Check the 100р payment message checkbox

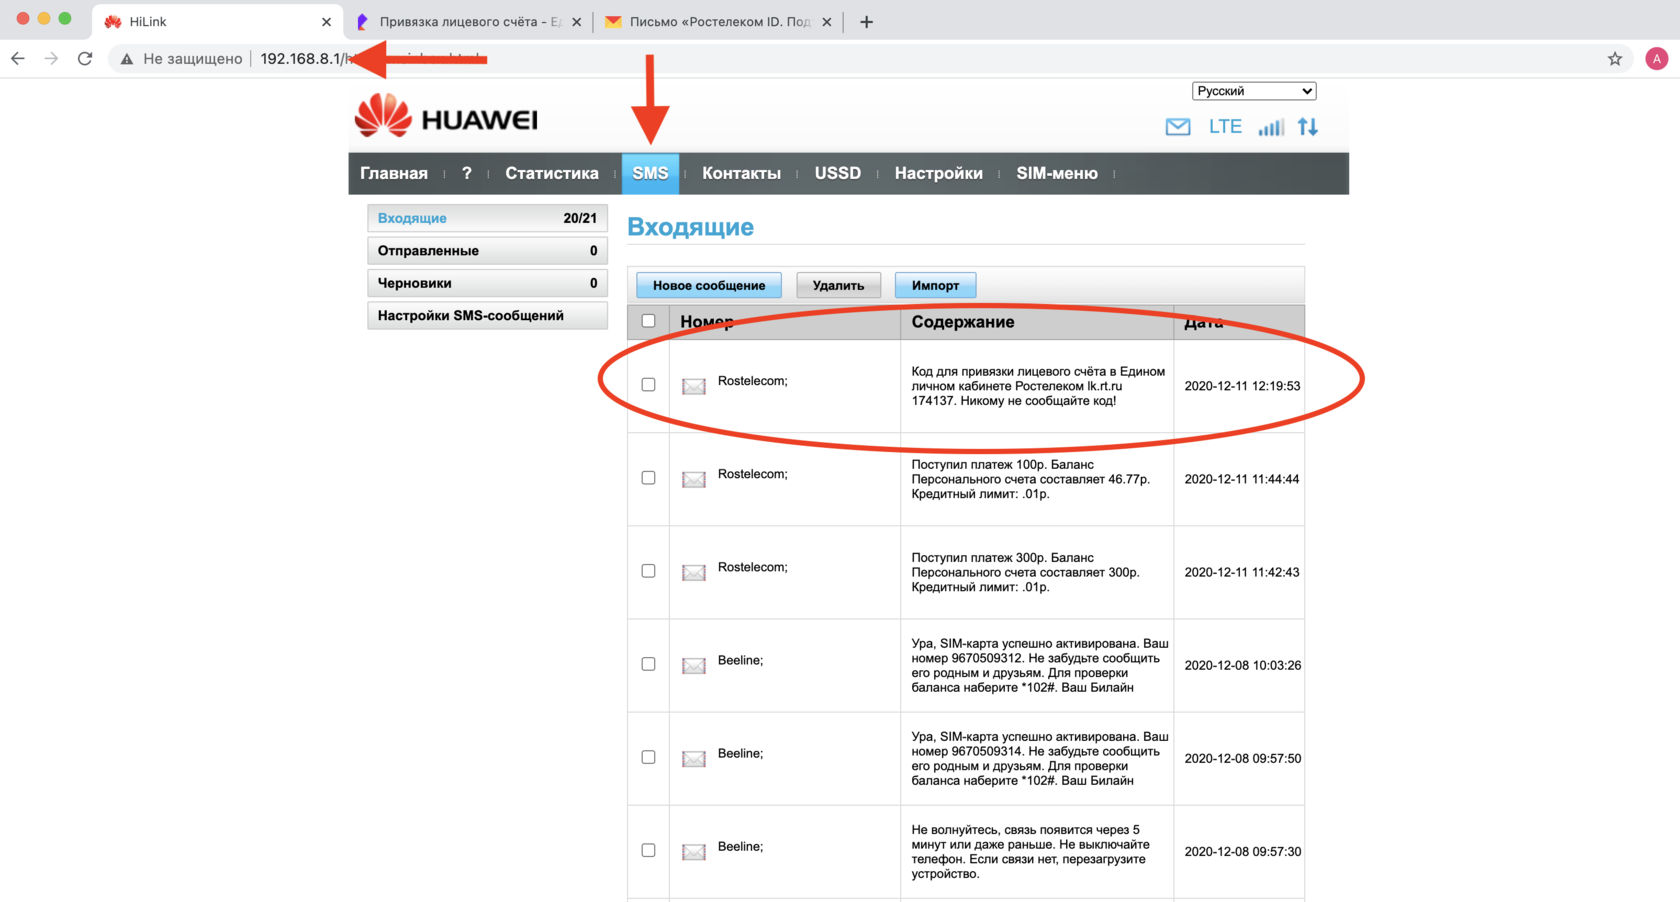point(648,477)
